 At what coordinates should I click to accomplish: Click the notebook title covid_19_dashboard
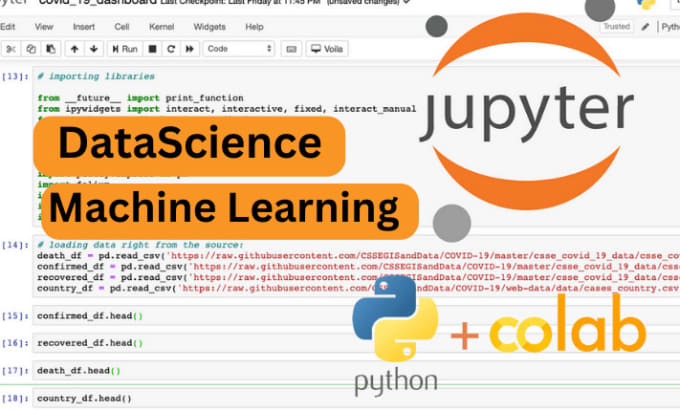(98, 2)
